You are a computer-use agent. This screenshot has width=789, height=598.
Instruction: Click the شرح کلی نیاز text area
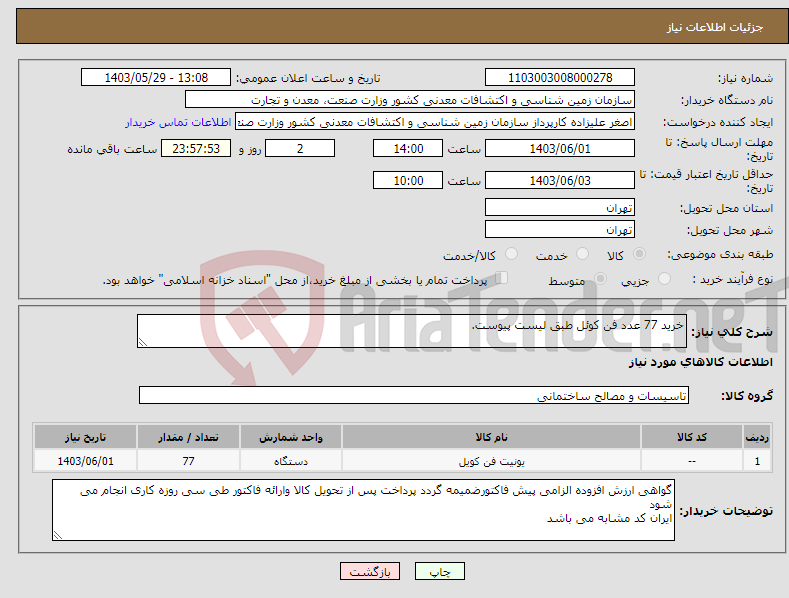click(412, 331)
